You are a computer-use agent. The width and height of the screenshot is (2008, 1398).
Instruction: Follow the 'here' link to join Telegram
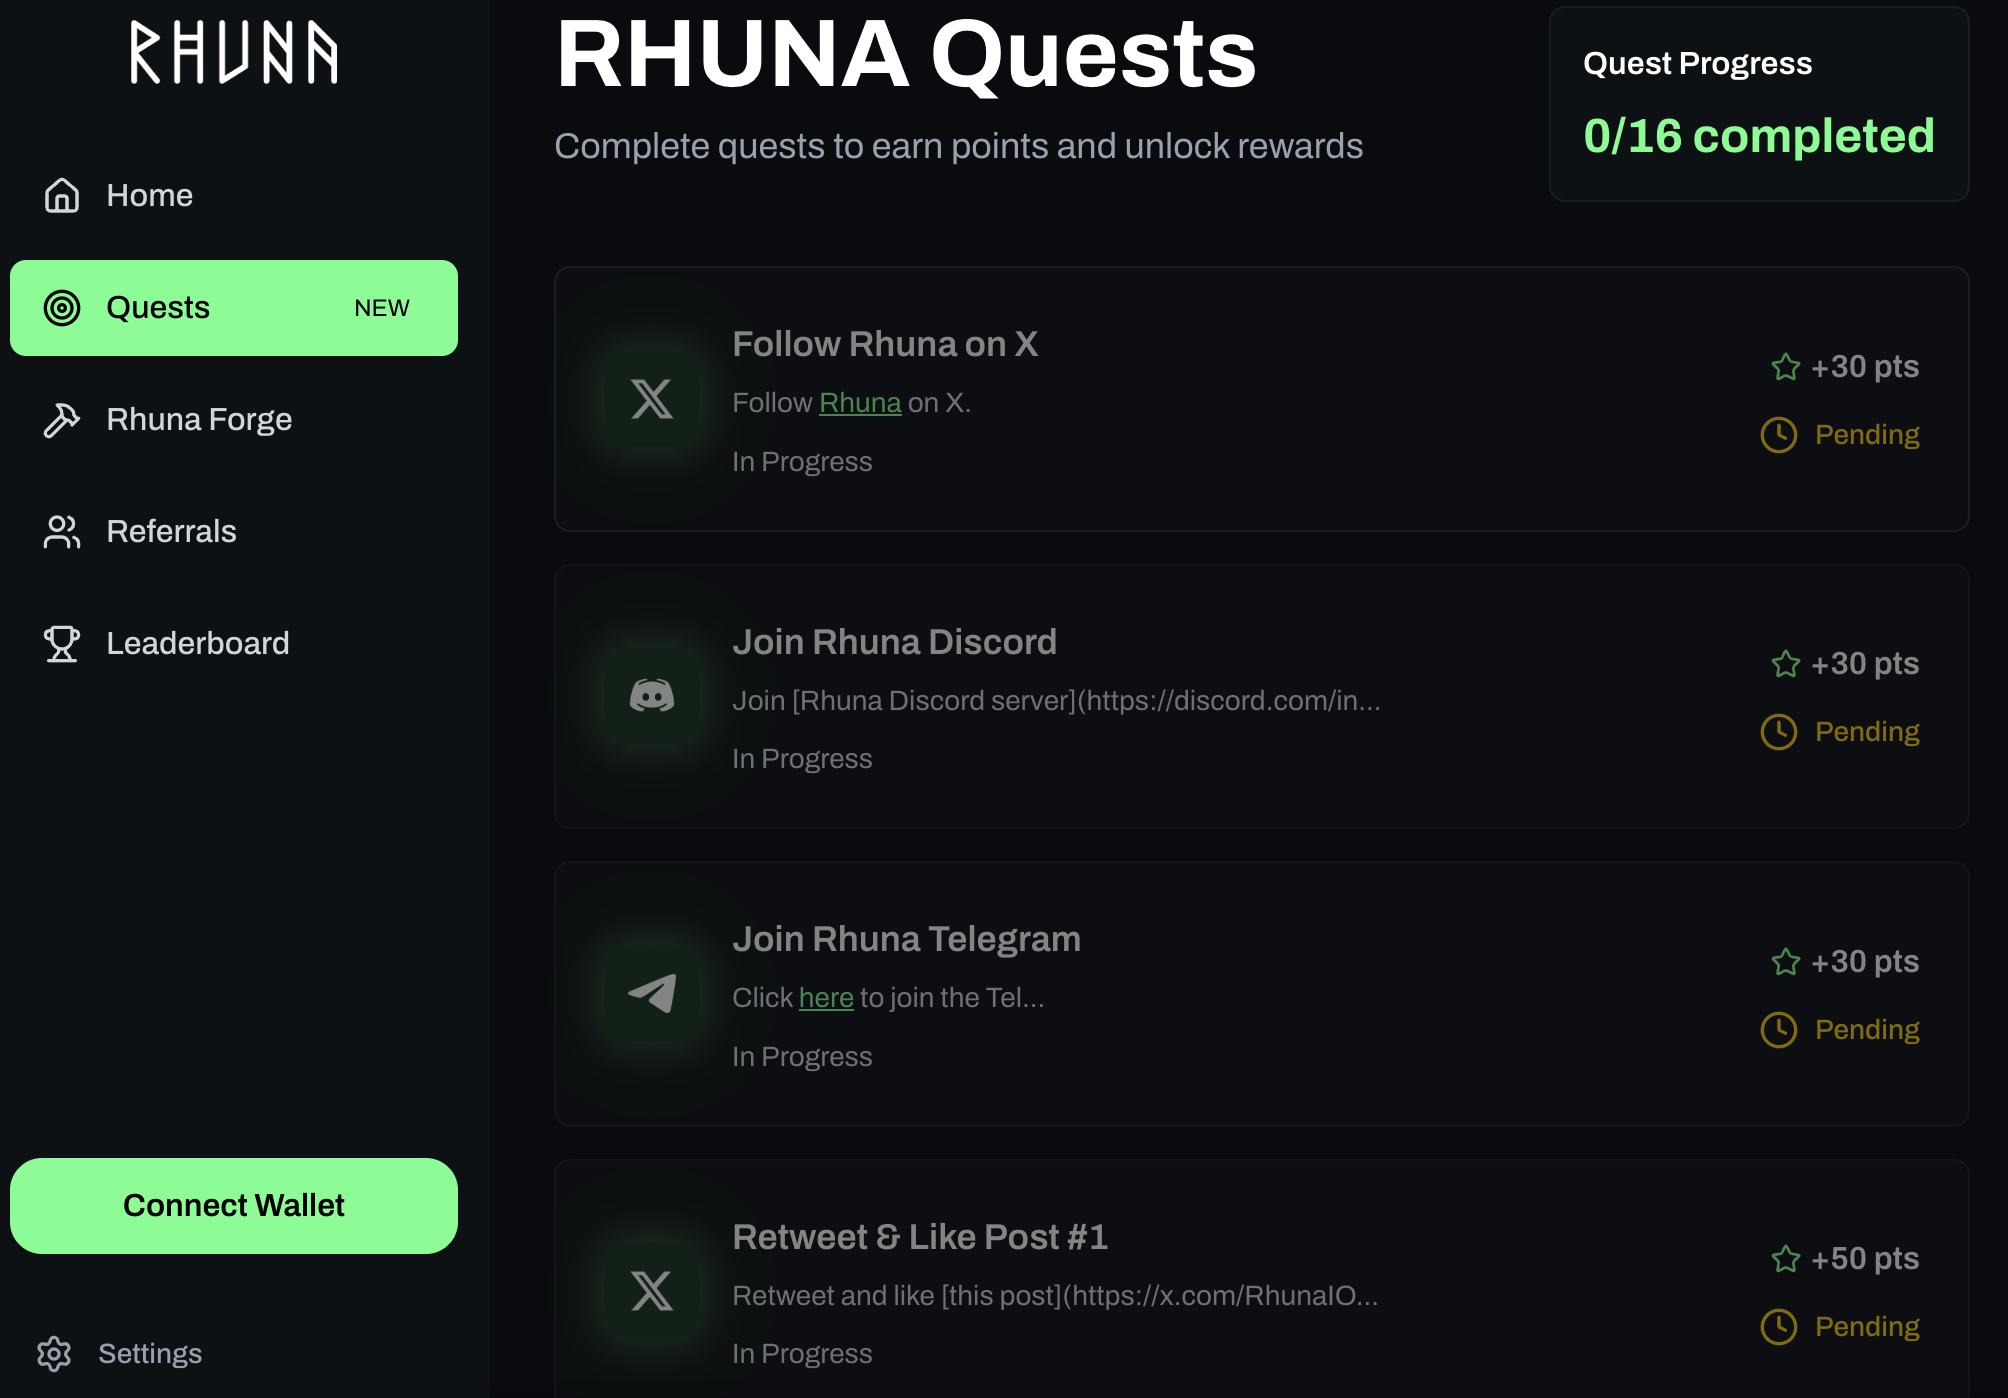(x=826, y=998)
